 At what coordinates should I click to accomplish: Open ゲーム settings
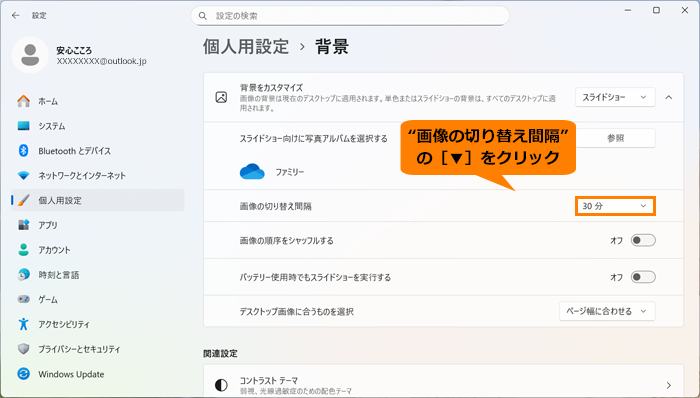pos(98,299)
